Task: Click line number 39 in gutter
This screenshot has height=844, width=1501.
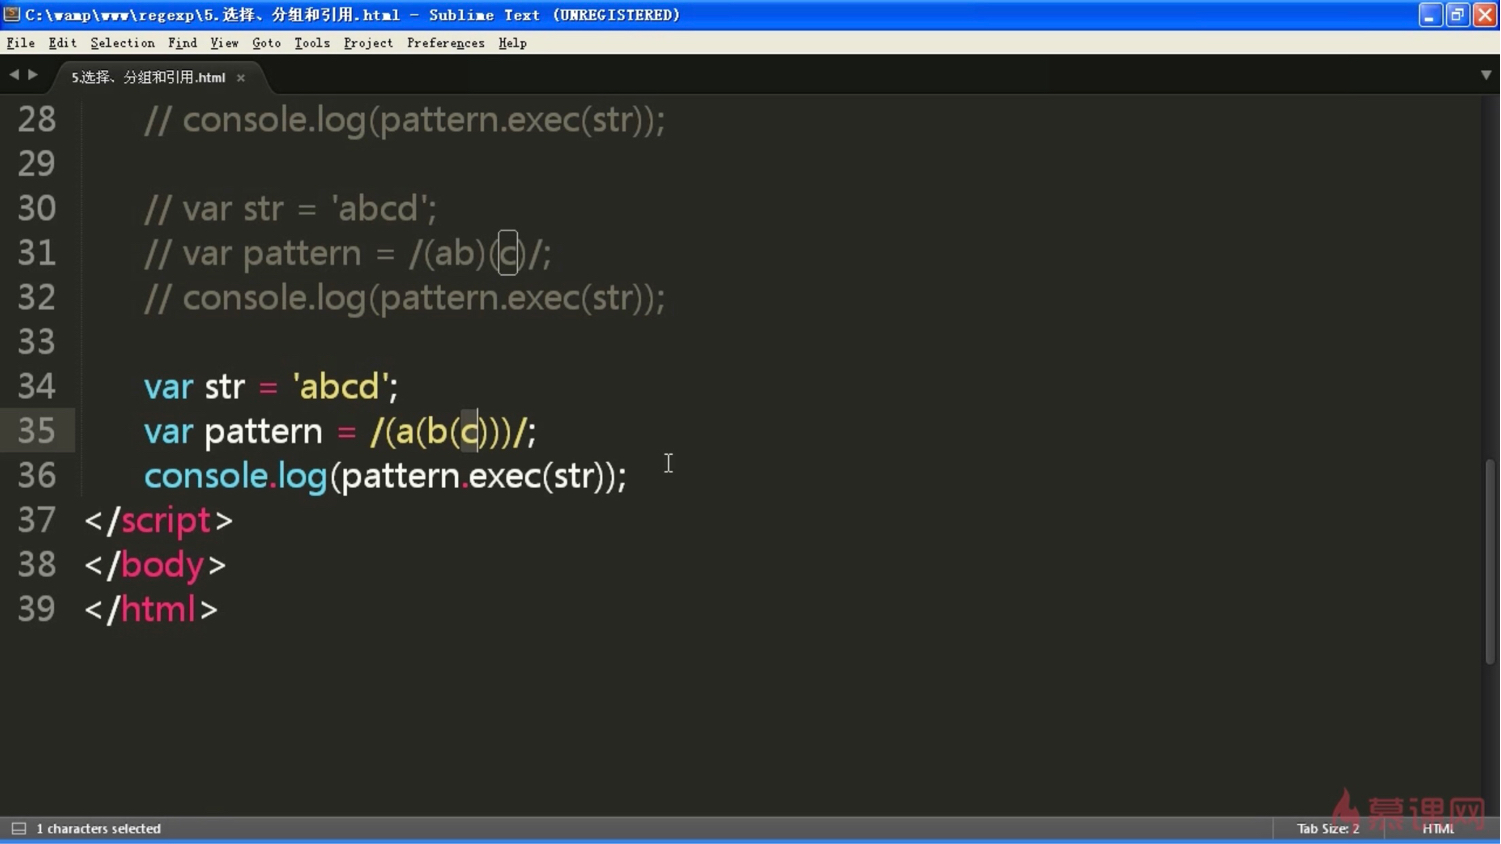Action: tap(37, 609)
